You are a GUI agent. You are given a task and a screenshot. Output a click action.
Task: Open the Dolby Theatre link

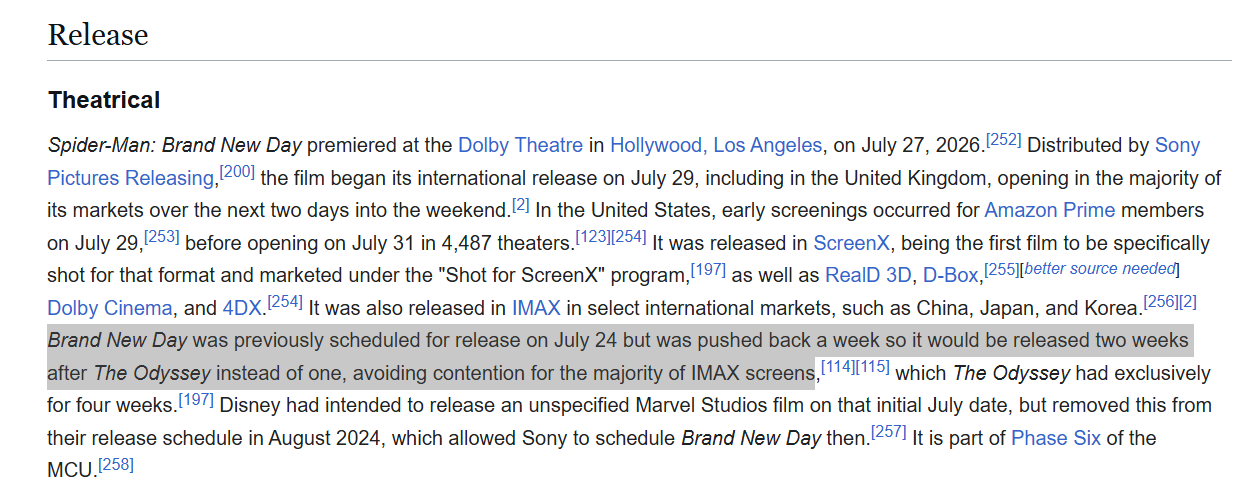[520, 145]
